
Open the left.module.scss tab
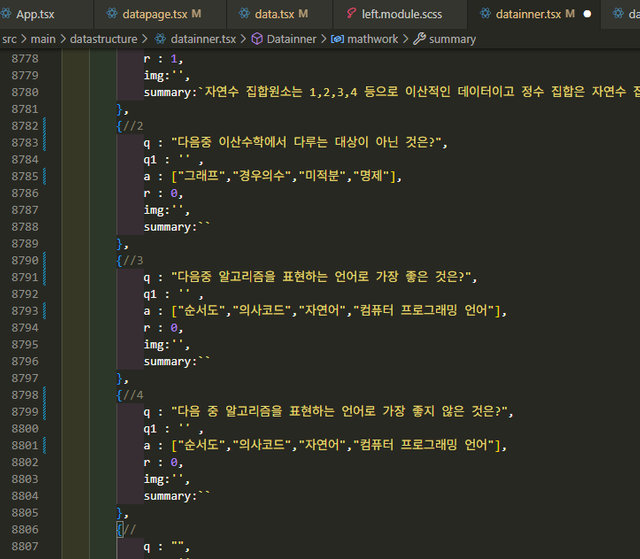400,14
